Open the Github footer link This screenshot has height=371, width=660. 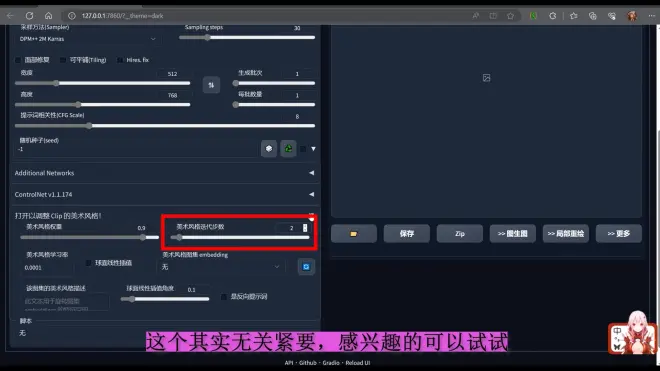tap(308, 363)
